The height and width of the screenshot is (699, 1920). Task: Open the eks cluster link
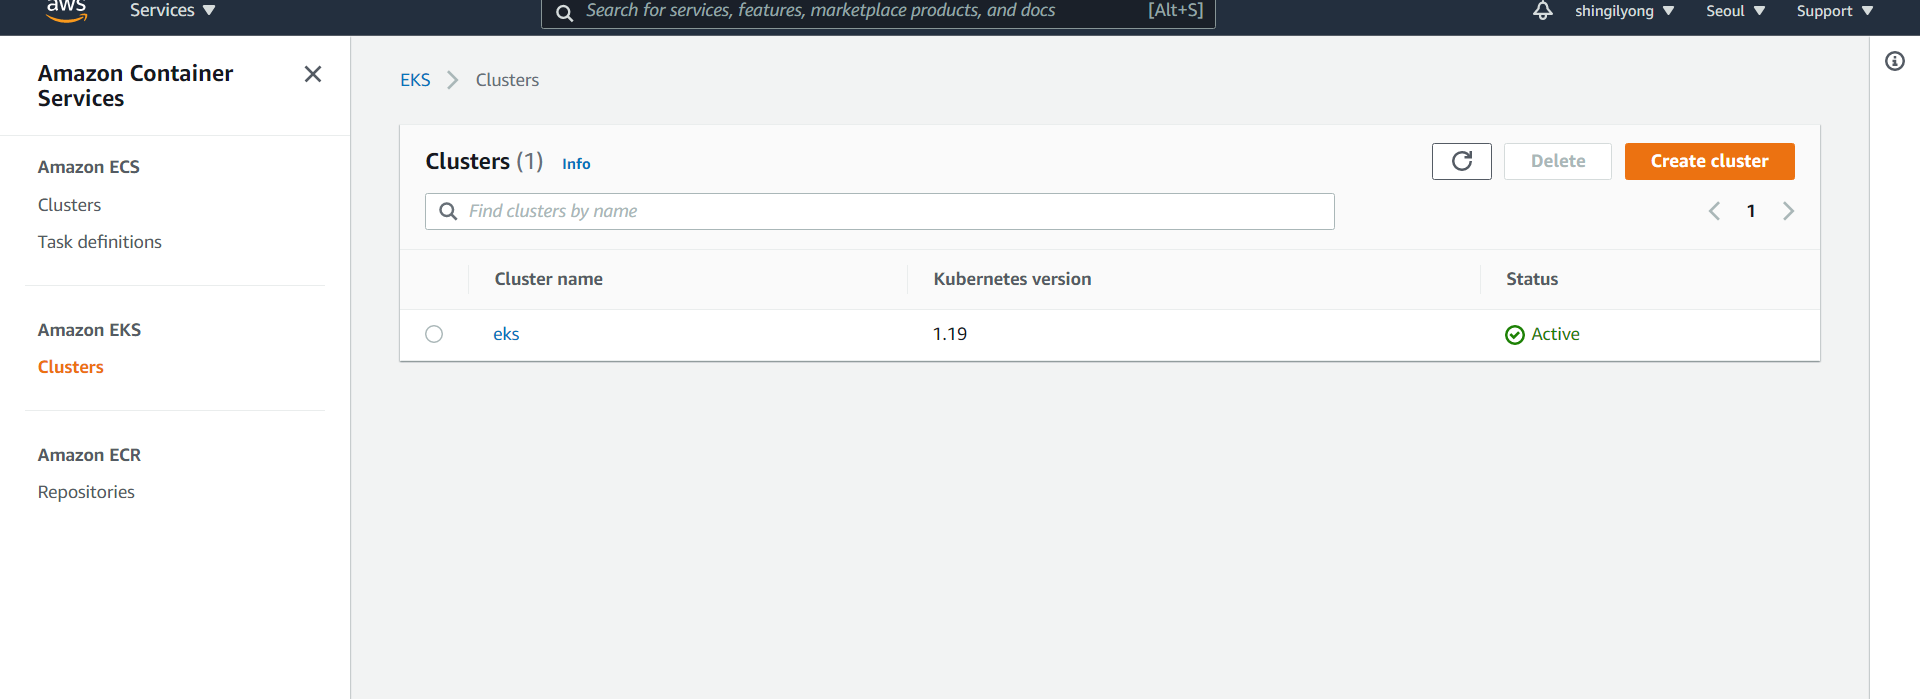pos(506,334)
